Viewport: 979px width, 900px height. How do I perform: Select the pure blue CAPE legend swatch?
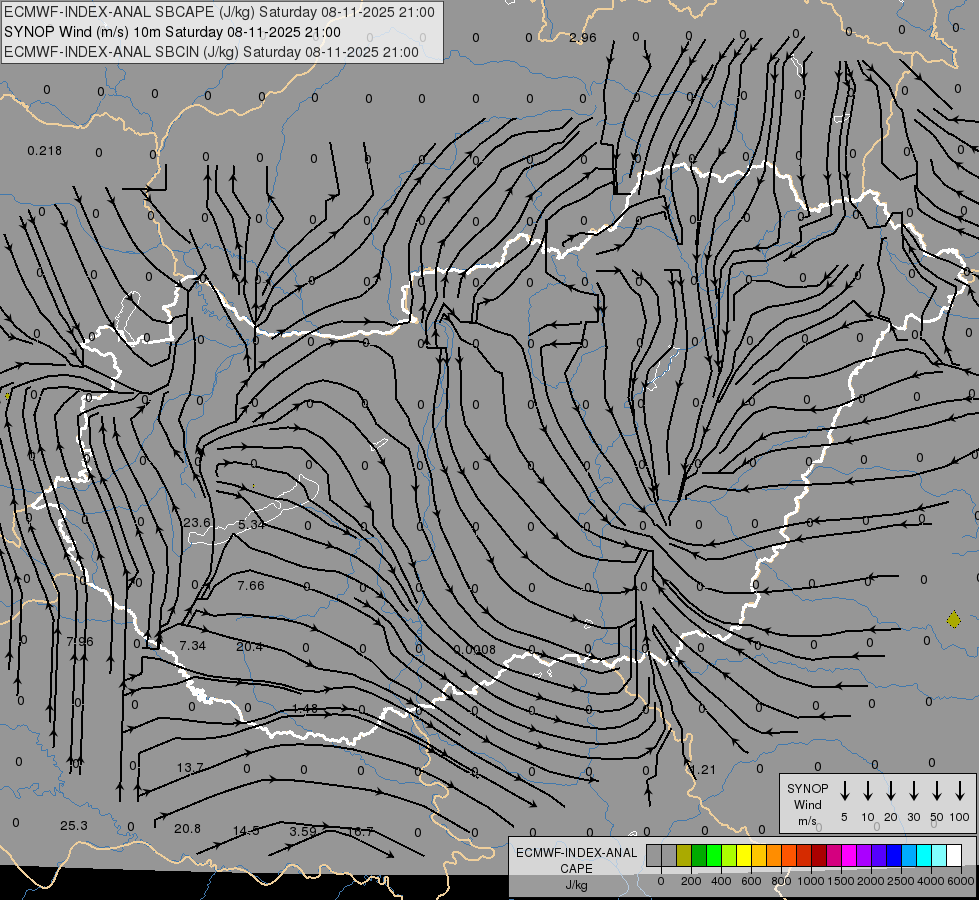click(x=894, y=856)
